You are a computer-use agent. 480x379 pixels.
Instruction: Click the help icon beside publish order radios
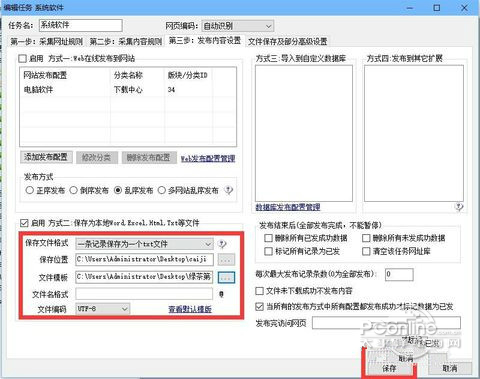(x=229, y=190)
